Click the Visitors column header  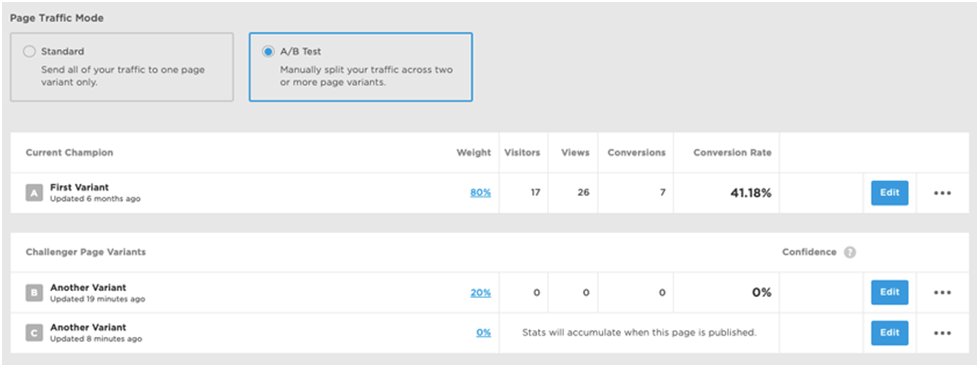[523, 153]
